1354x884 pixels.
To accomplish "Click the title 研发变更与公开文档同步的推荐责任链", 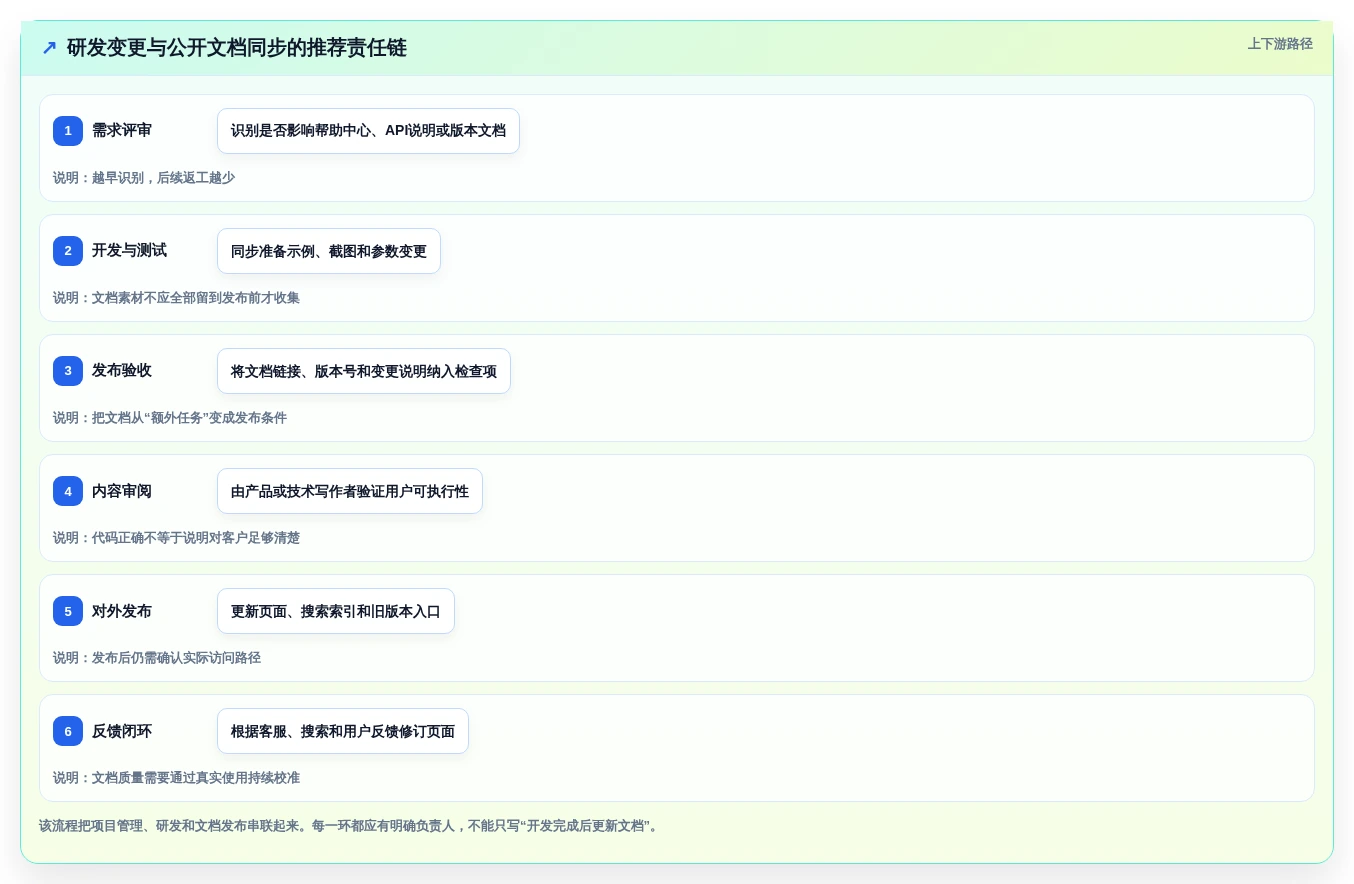I will click(237, 48).
